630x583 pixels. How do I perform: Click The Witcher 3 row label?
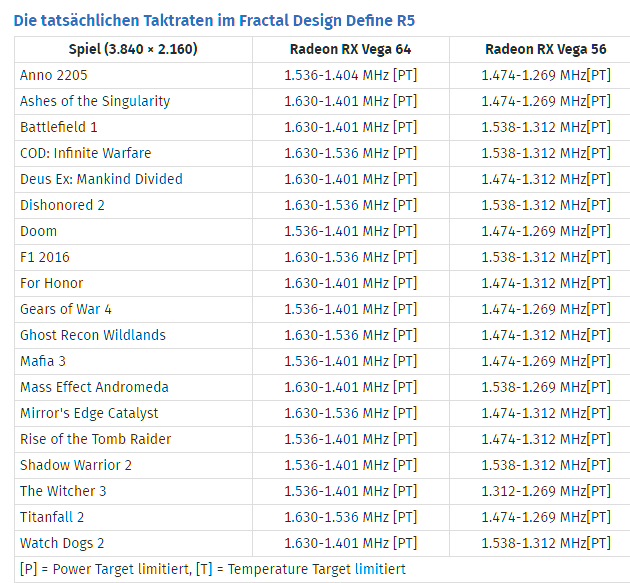[63, 491]
